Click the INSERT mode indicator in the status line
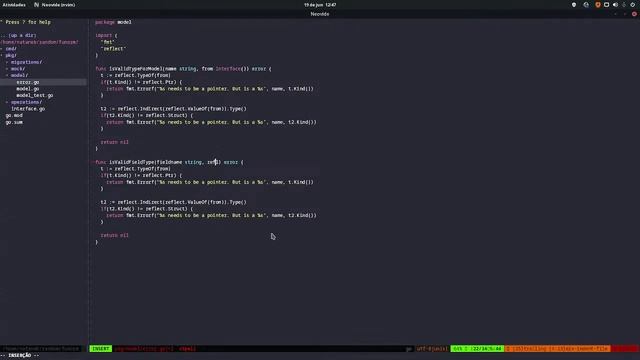This screenshot has height=360, width=640. [101, 349]
